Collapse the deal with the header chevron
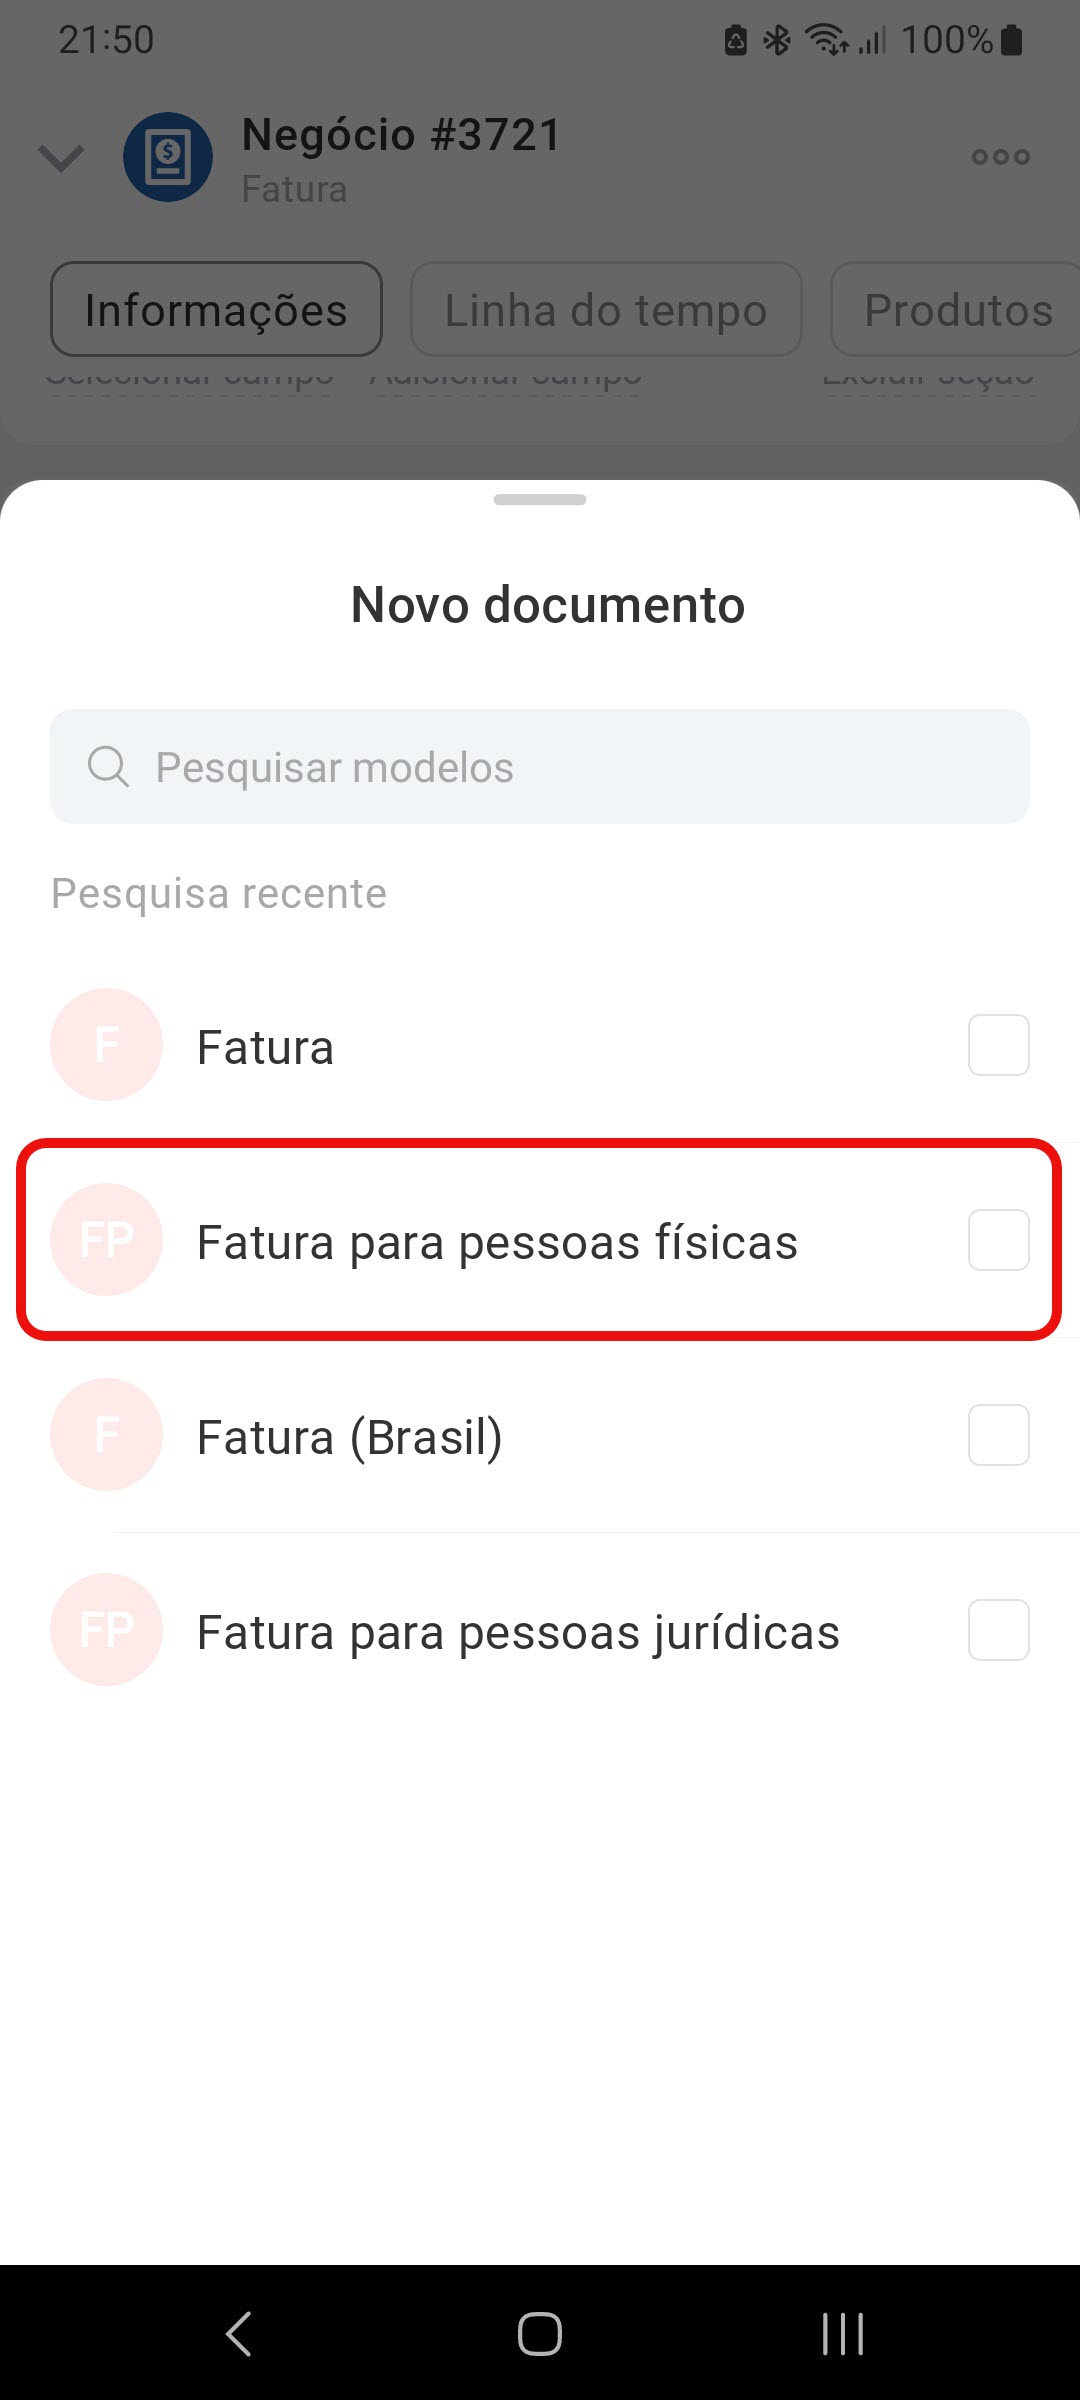Viewport: 1080px width, 2400px height. 61,157
